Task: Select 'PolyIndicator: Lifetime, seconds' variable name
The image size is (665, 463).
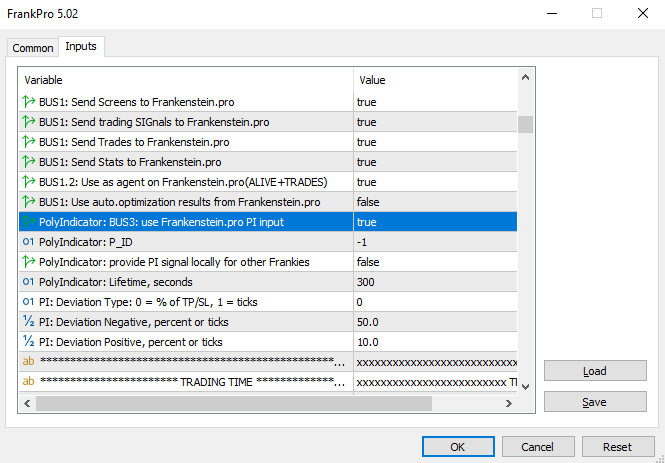Action: pos(116,282)
